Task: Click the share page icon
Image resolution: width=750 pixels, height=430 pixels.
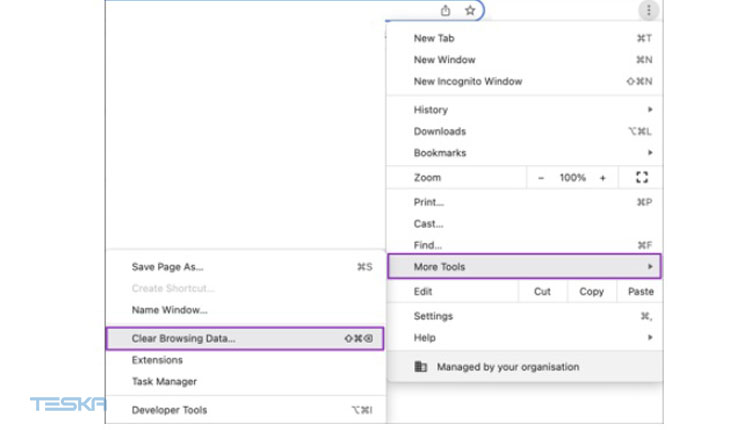Action: pyautogui.click(x=446, y=11)
